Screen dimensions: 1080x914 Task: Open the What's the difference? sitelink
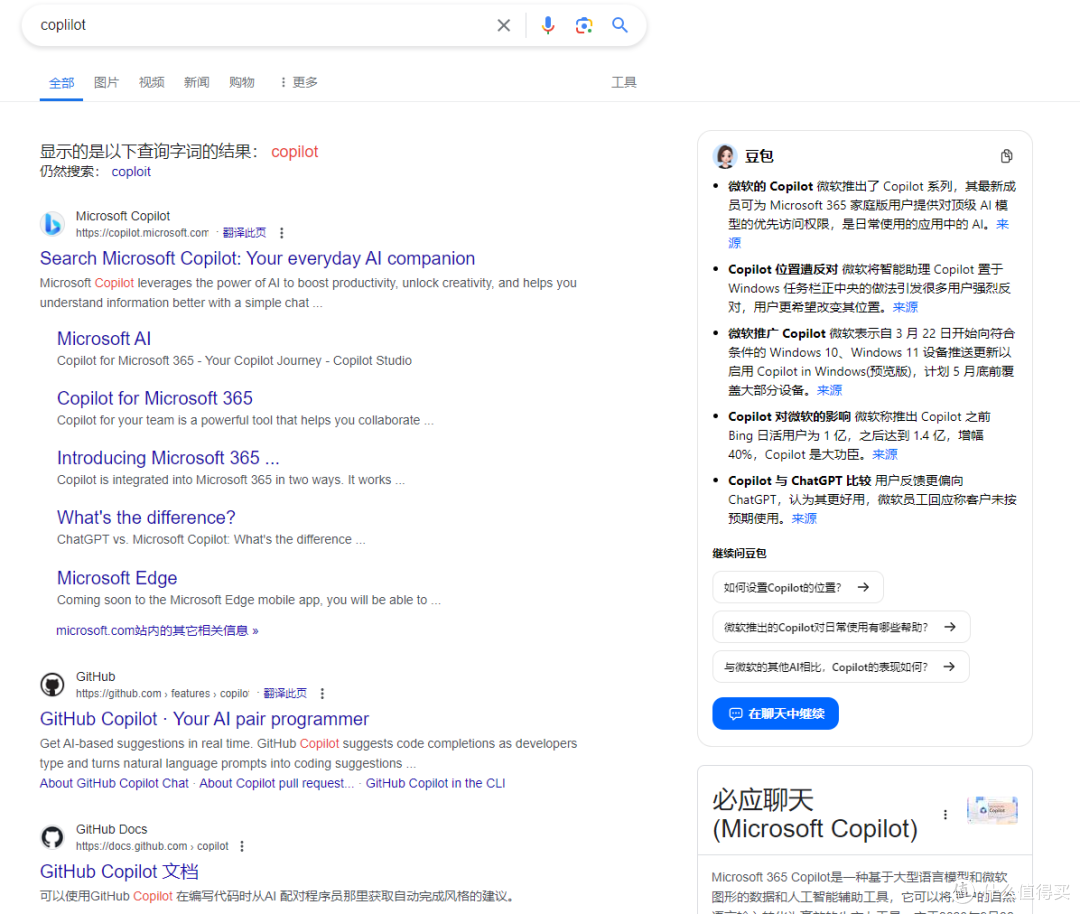146,518
